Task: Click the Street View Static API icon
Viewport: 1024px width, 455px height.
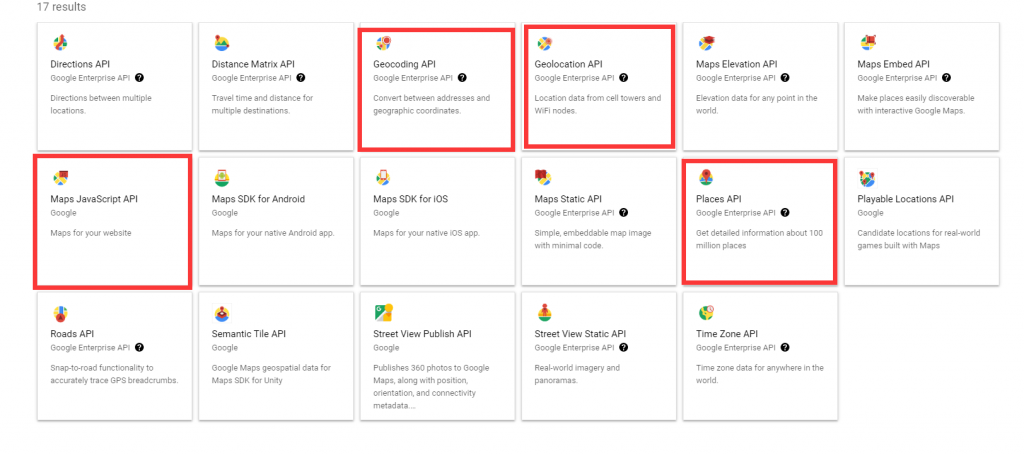Action: pos(544,312)
